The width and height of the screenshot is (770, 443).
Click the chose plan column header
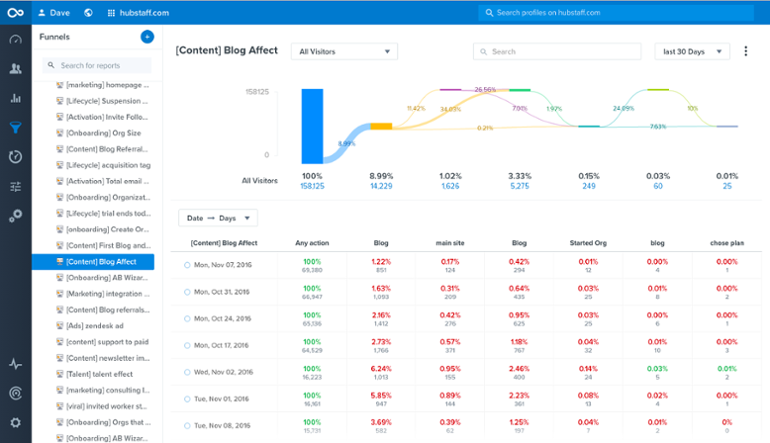coord(727,243)
